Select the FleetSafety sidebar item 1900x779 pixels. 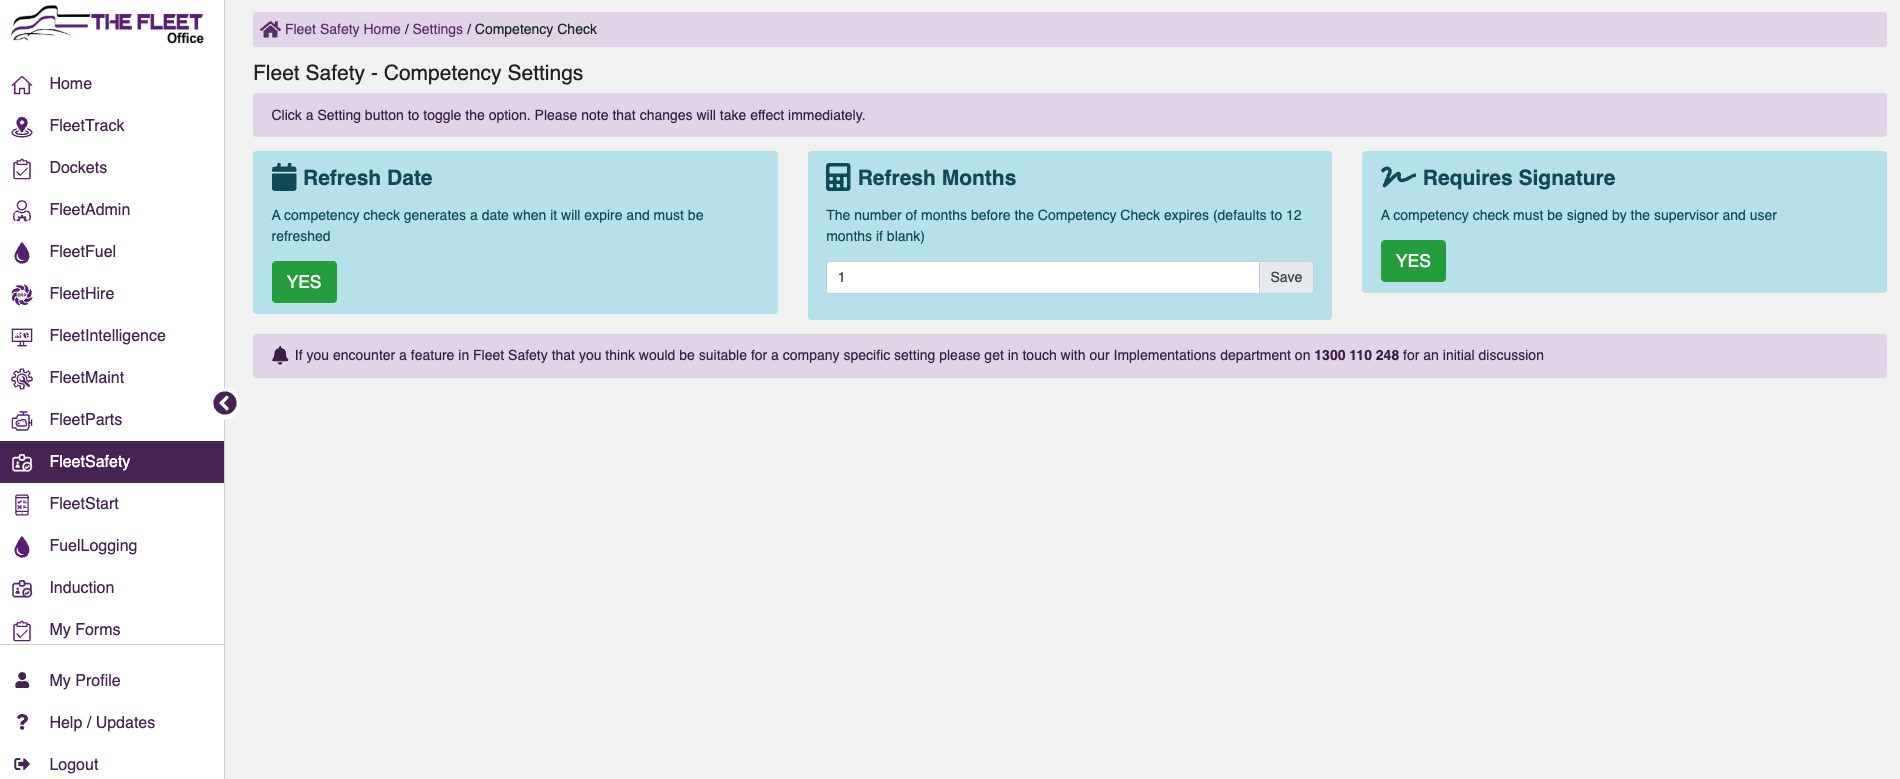(x=112, y=462)
